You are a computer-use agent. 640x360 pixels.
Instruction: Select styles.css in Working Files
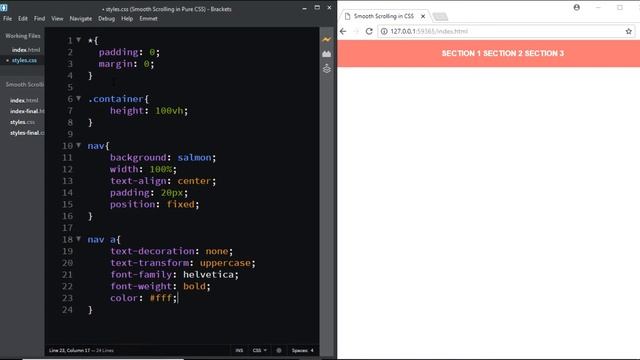[x=24, y=60]
